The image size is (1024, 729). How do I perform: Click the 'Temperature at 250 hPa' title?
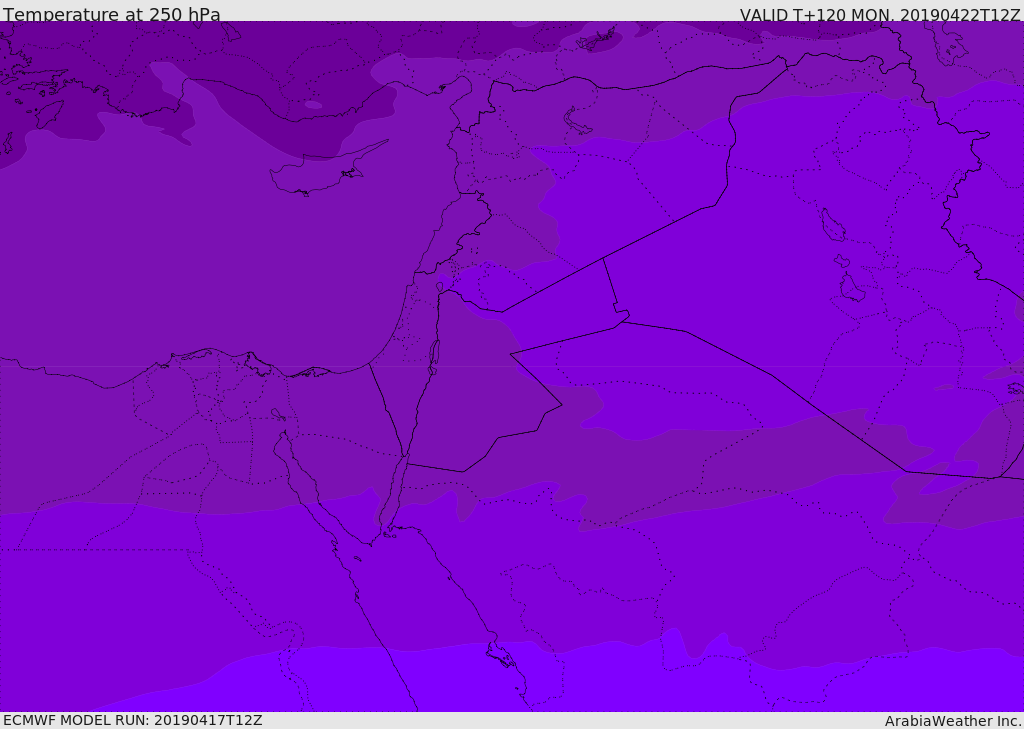(x=112, y=14)
